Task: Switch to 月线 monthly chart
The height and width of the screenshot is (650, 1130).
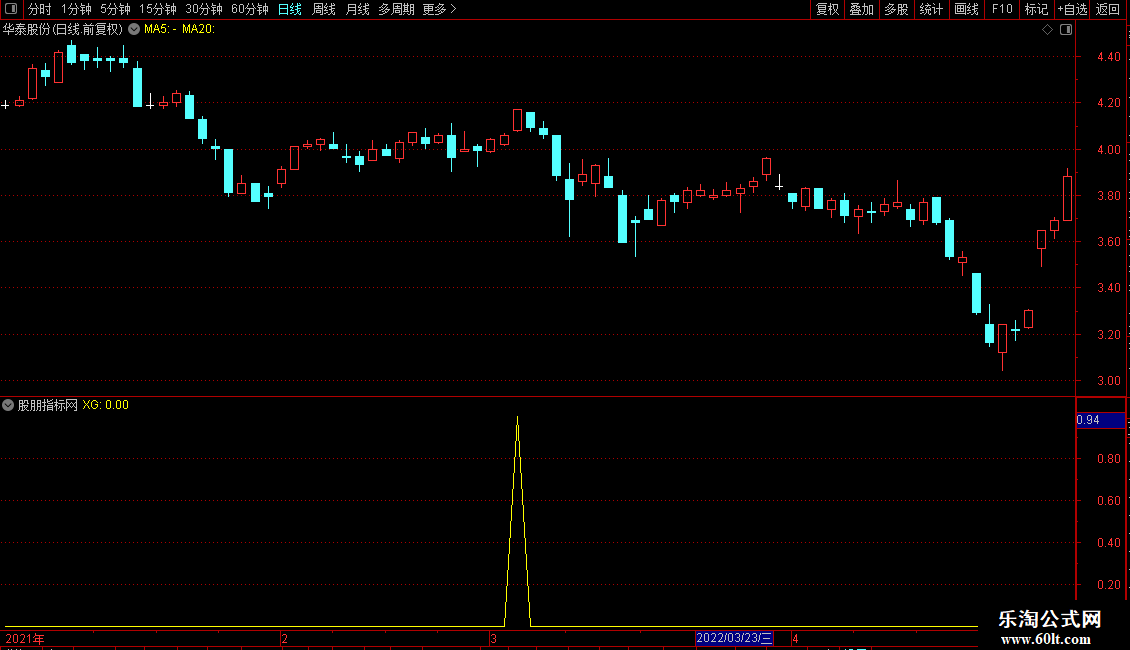Action: click(x=357, y=9)
